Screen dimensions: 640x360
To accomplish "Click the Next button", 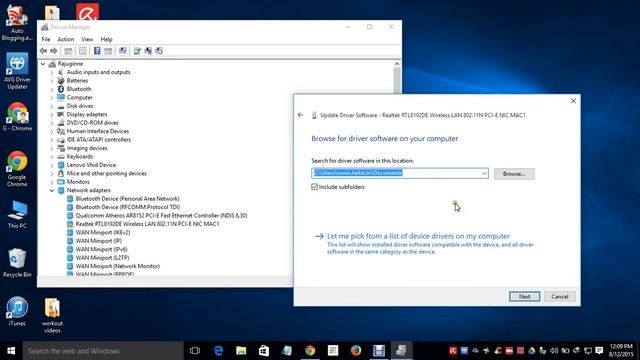I will (524, 296).
